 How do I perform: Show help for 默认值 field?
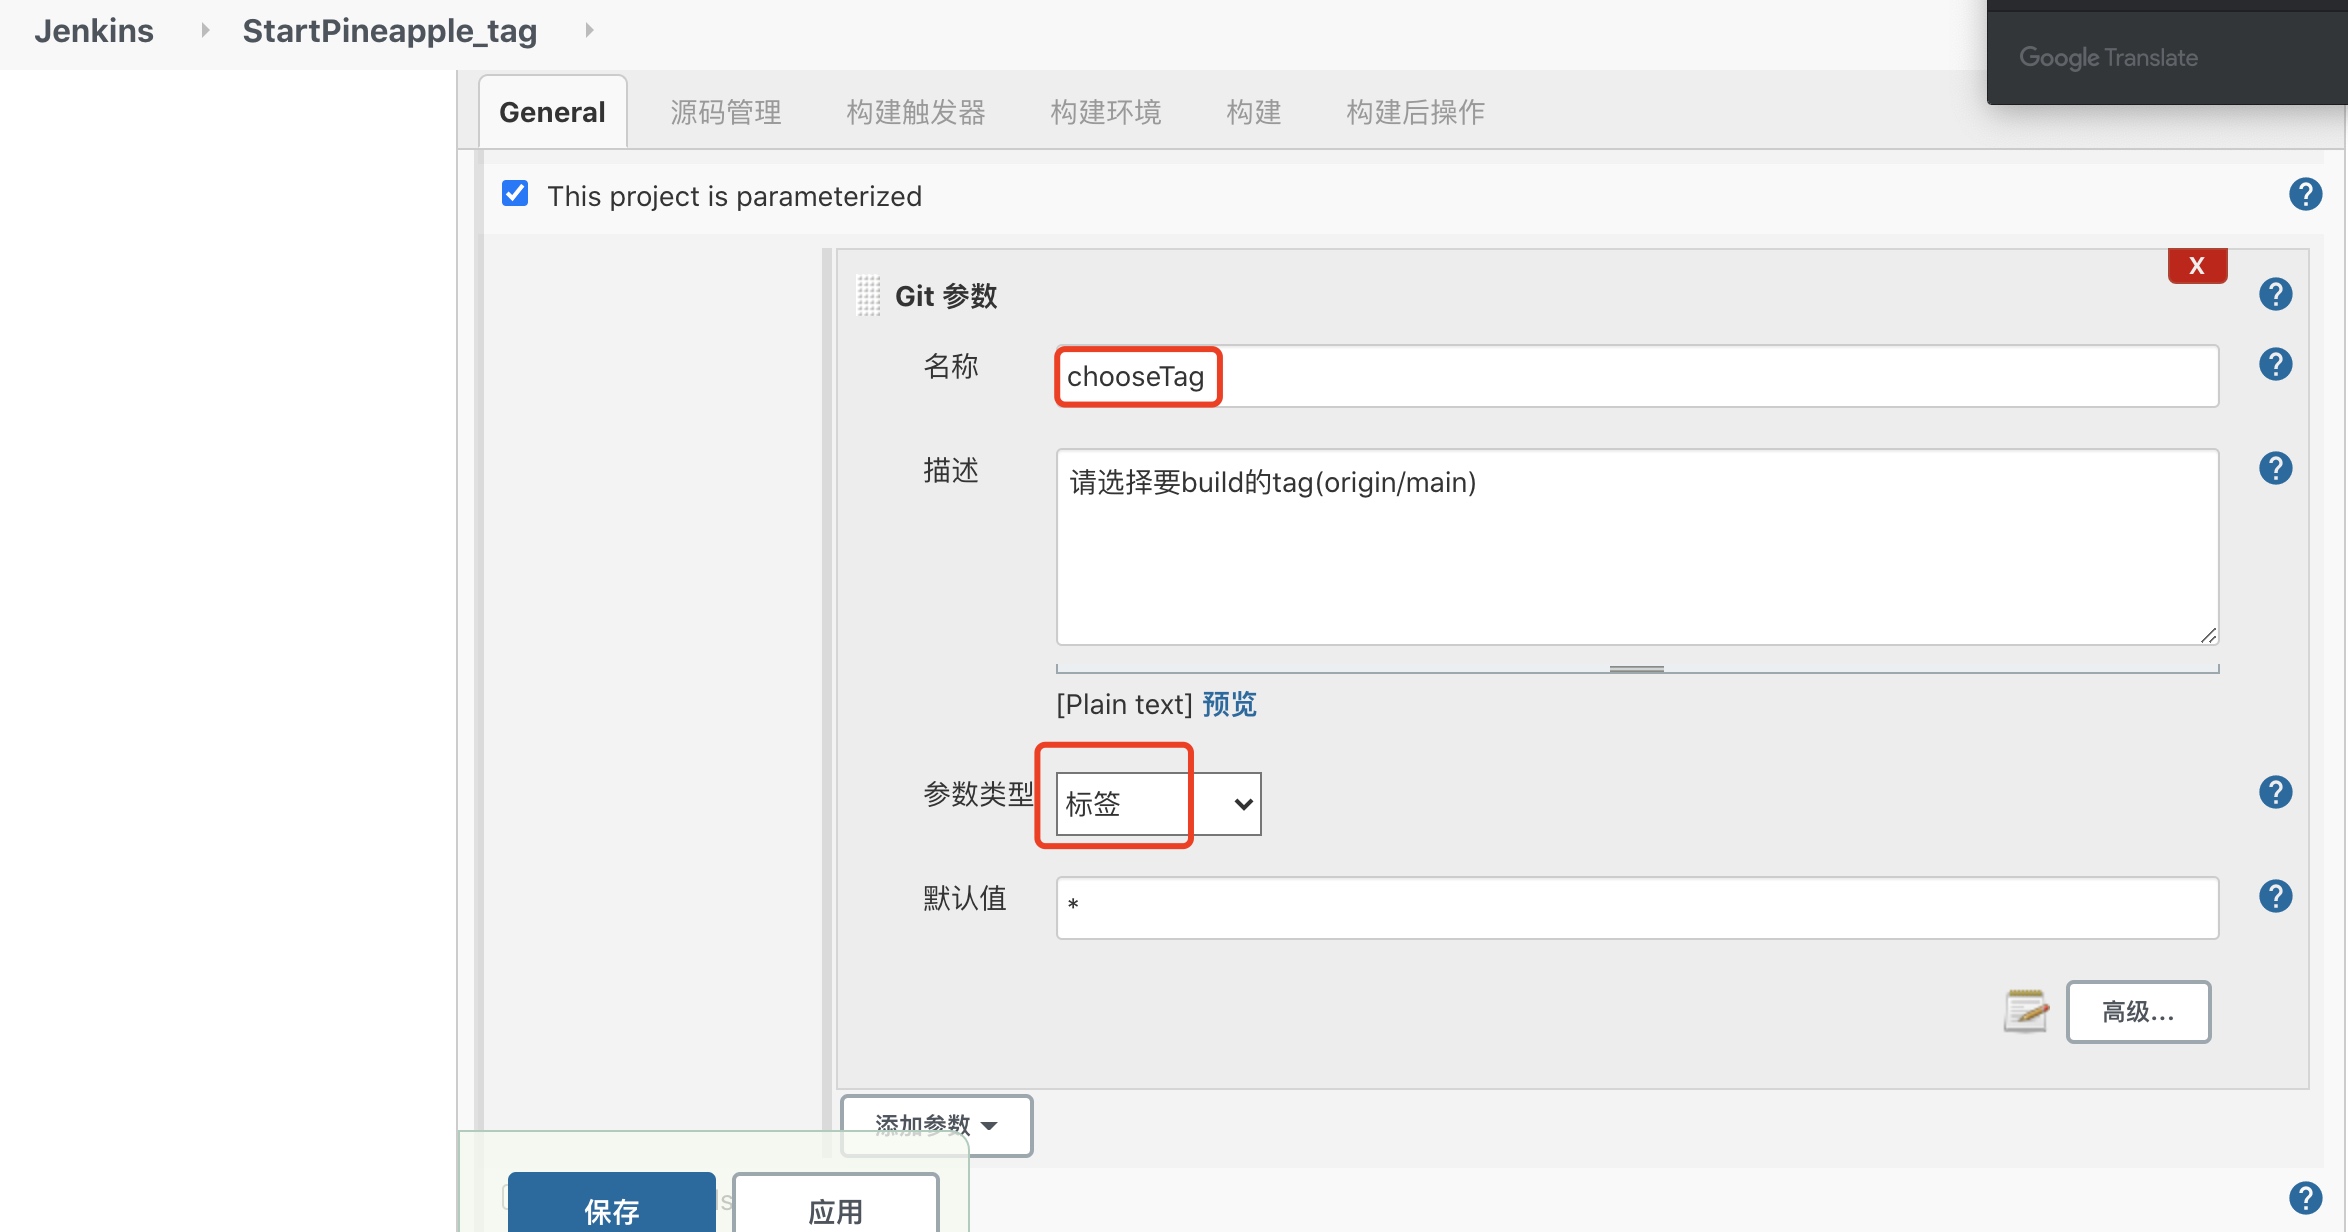[2275, 897]
